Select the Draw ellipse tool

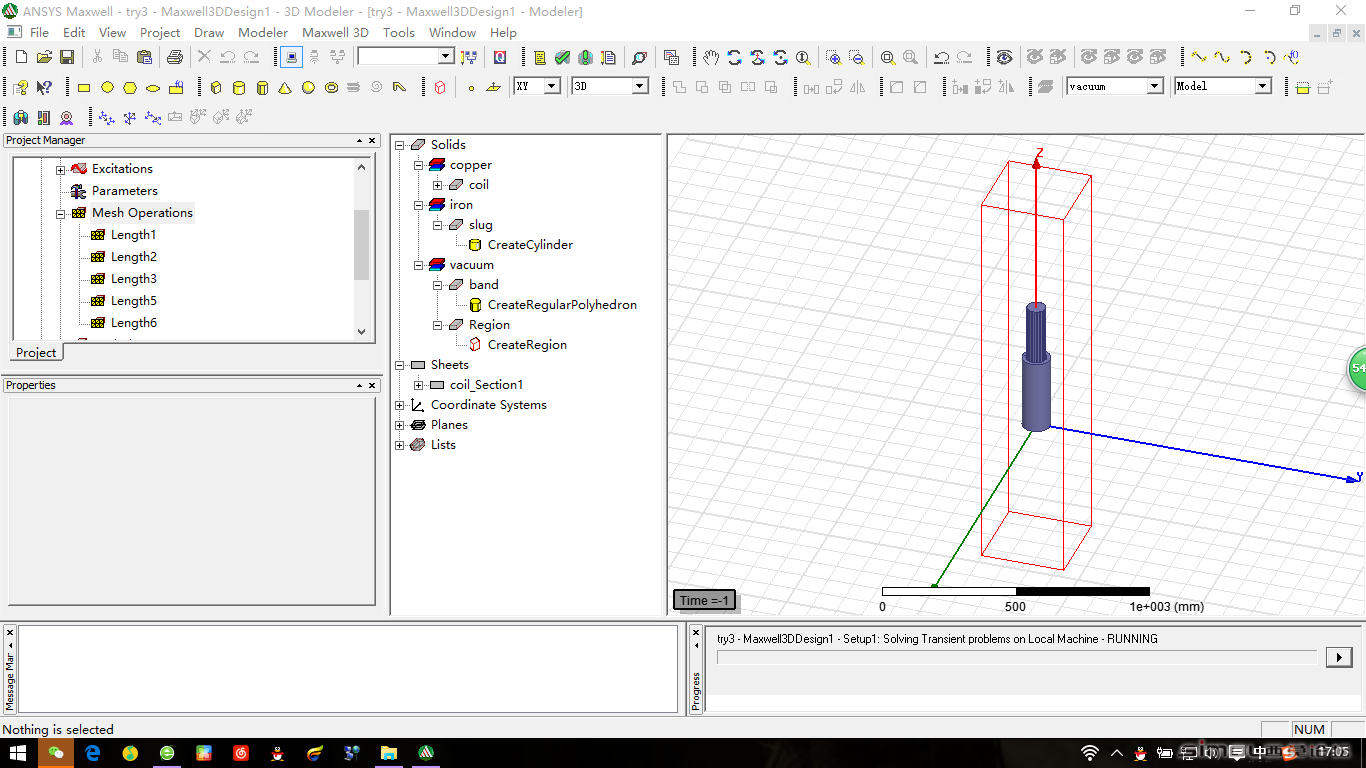153,88
